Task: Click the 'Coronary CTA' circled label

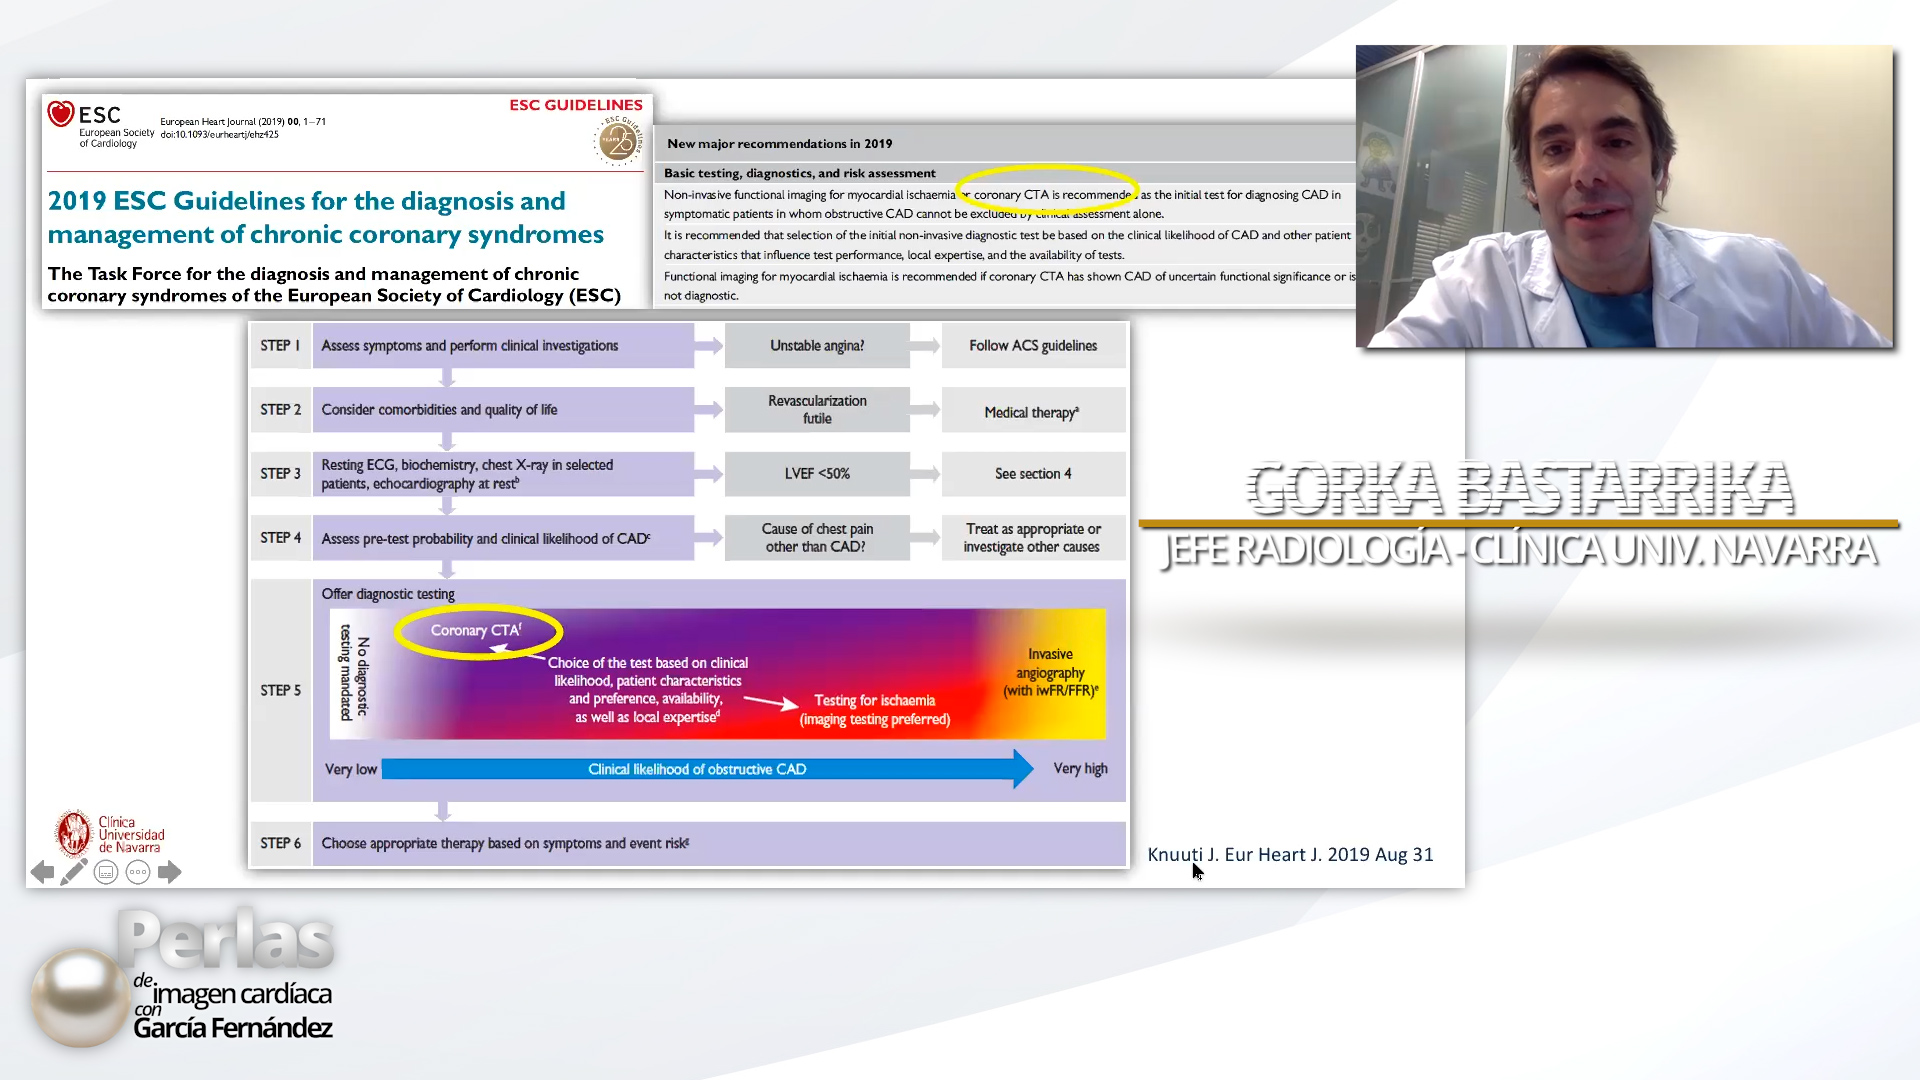Action: [x=478, y=631]
